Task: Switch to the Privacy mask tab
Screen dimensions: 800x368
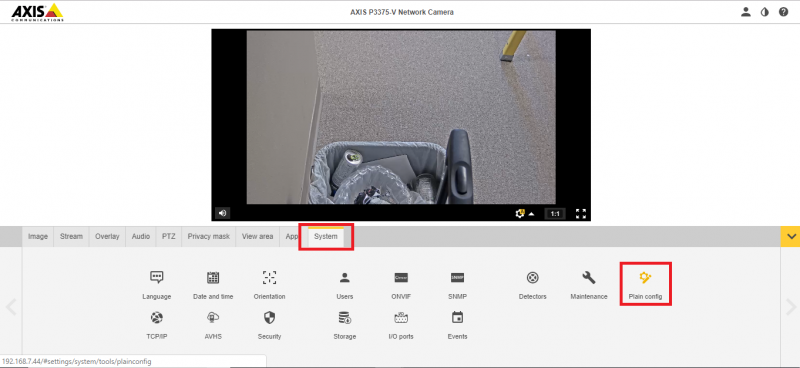Action: pos(208,237)
